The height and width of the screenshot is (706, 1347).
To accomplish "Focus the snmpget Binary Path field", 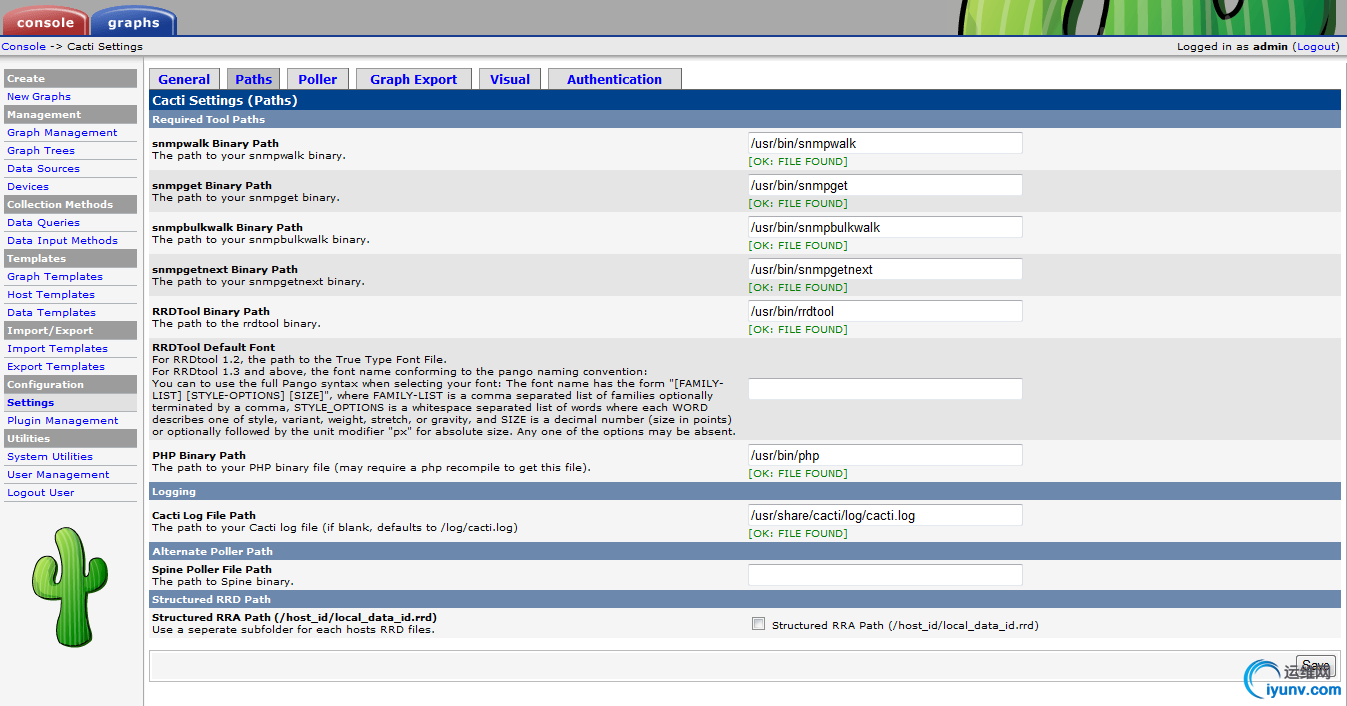I will [x=885, y=185].
